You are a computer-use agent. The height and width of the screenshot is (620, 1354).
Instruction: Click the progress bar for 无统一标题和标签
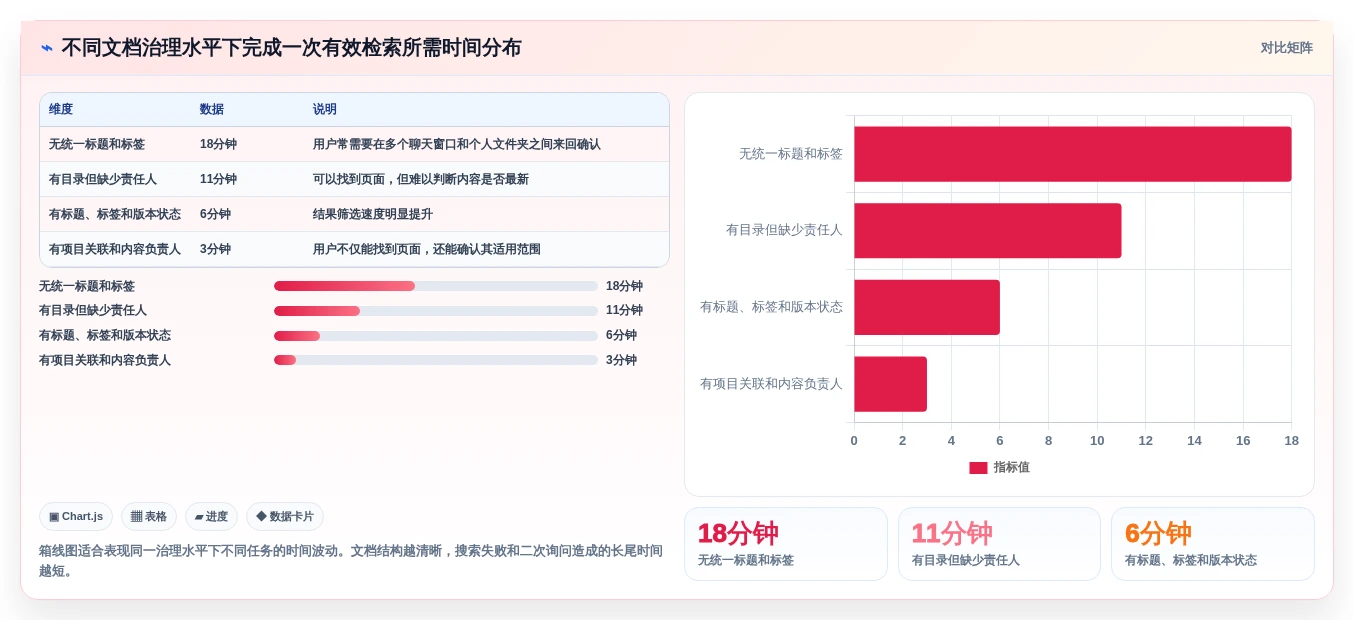pyautogui.click(x=436, y=286)
